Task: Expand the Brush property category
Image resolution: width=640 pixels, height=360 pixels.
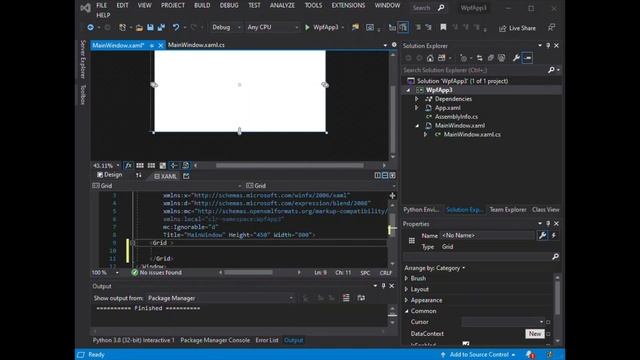Action: pyautogui.click(x=407, y=278)
